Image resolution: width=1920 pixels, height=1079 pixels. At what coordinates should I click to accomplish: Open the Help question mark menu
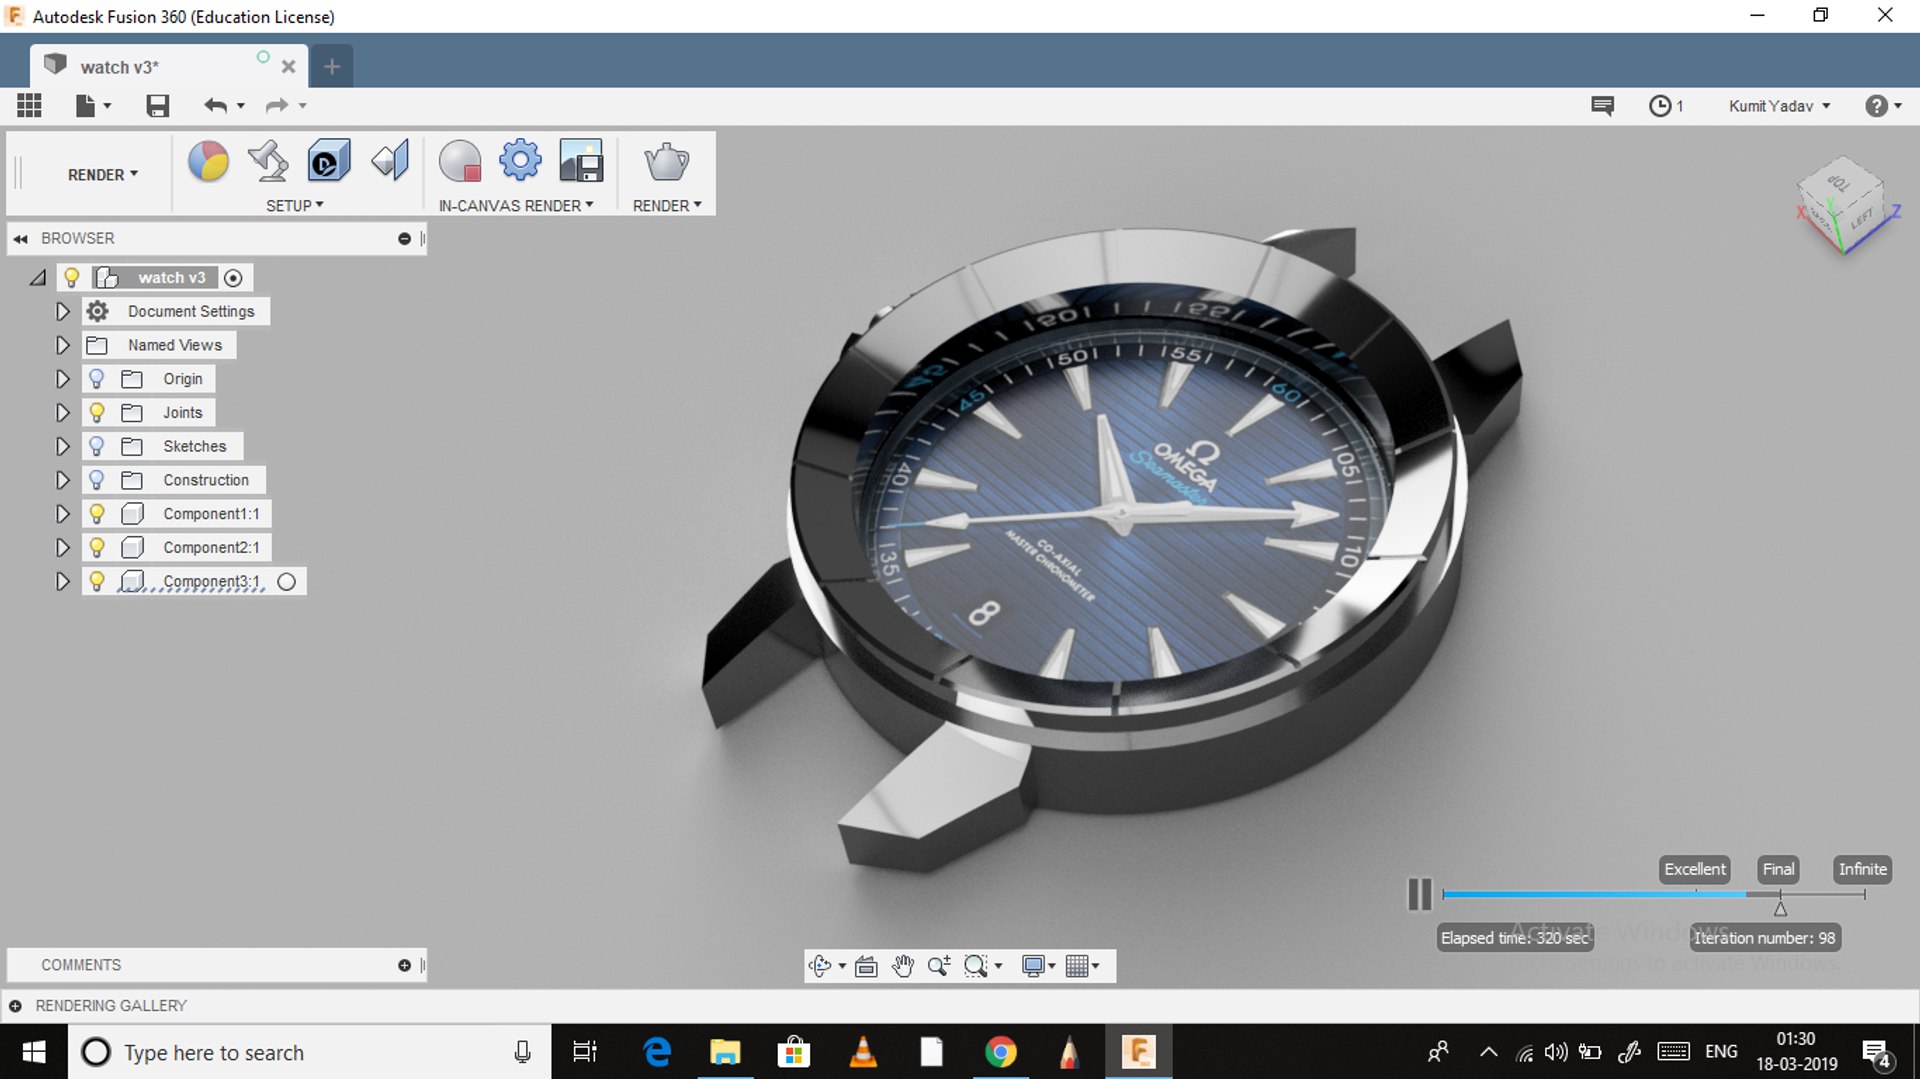(x=1883, y=106)
